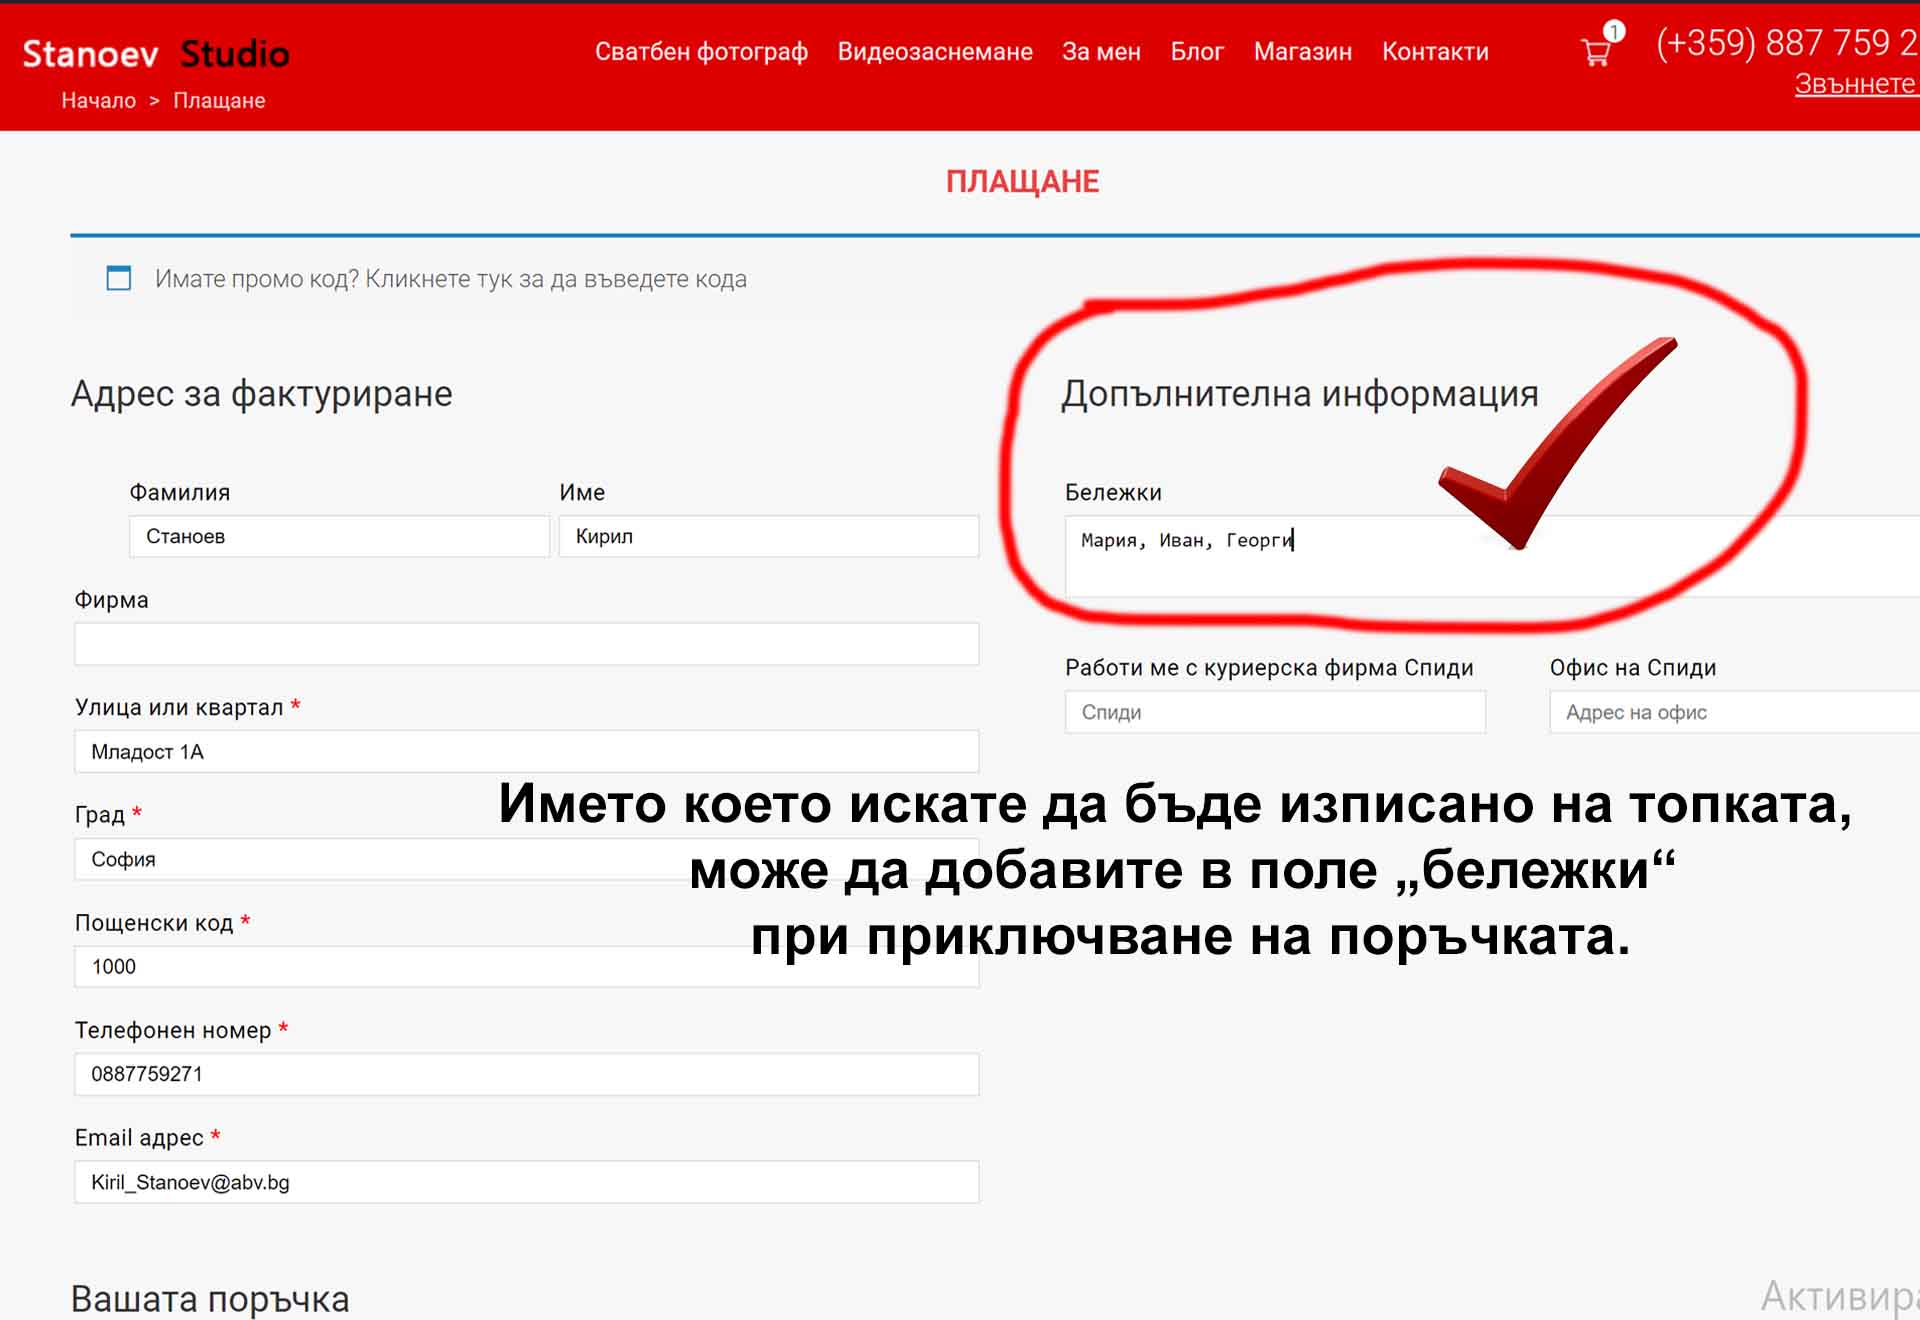Screen dimensions: 1920x1320
Task: Click the Email адрес field
Action: [526, 1182]
